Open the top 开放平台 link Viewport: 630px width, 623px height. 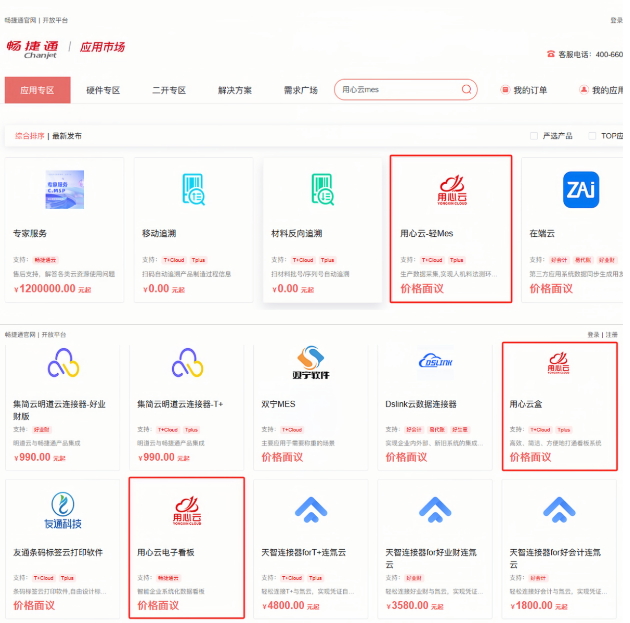click(55, 20)
